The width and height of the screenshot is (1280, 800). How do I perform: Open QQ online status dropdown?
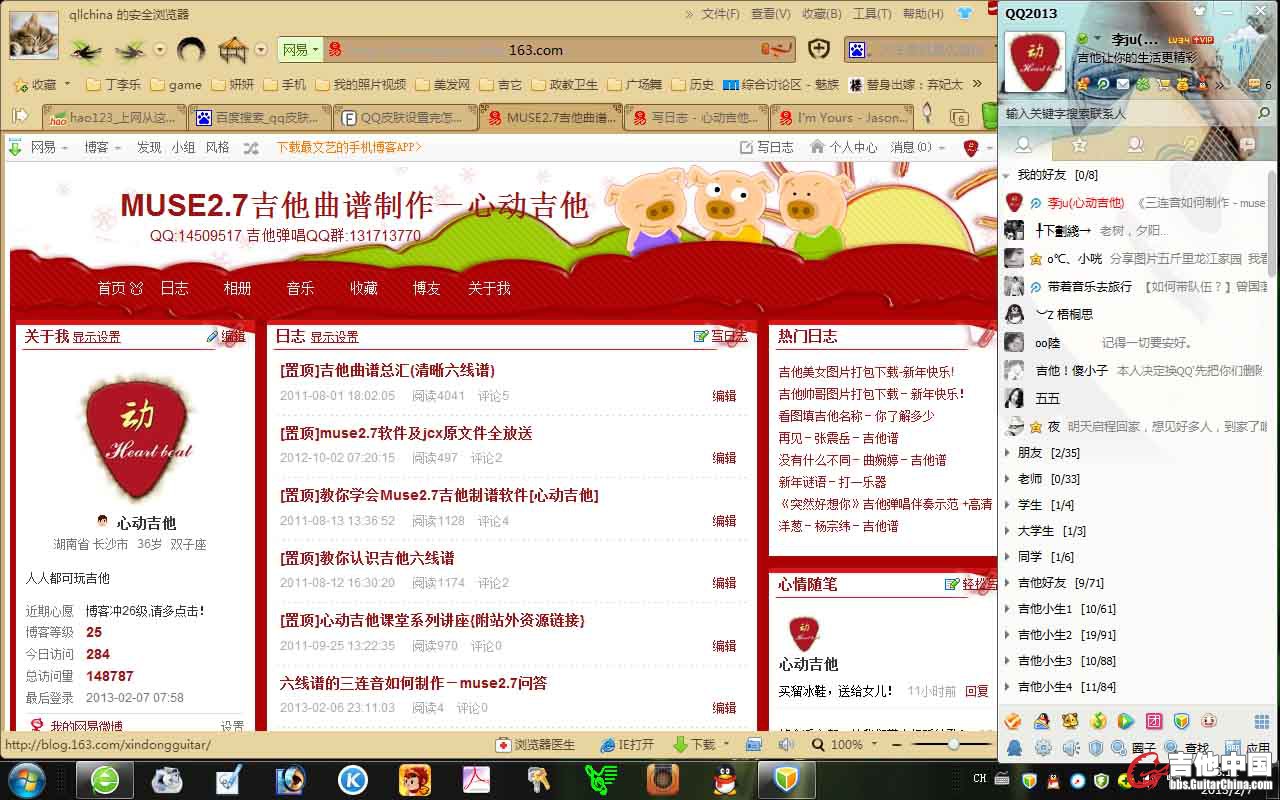(x=1097, y=39)
